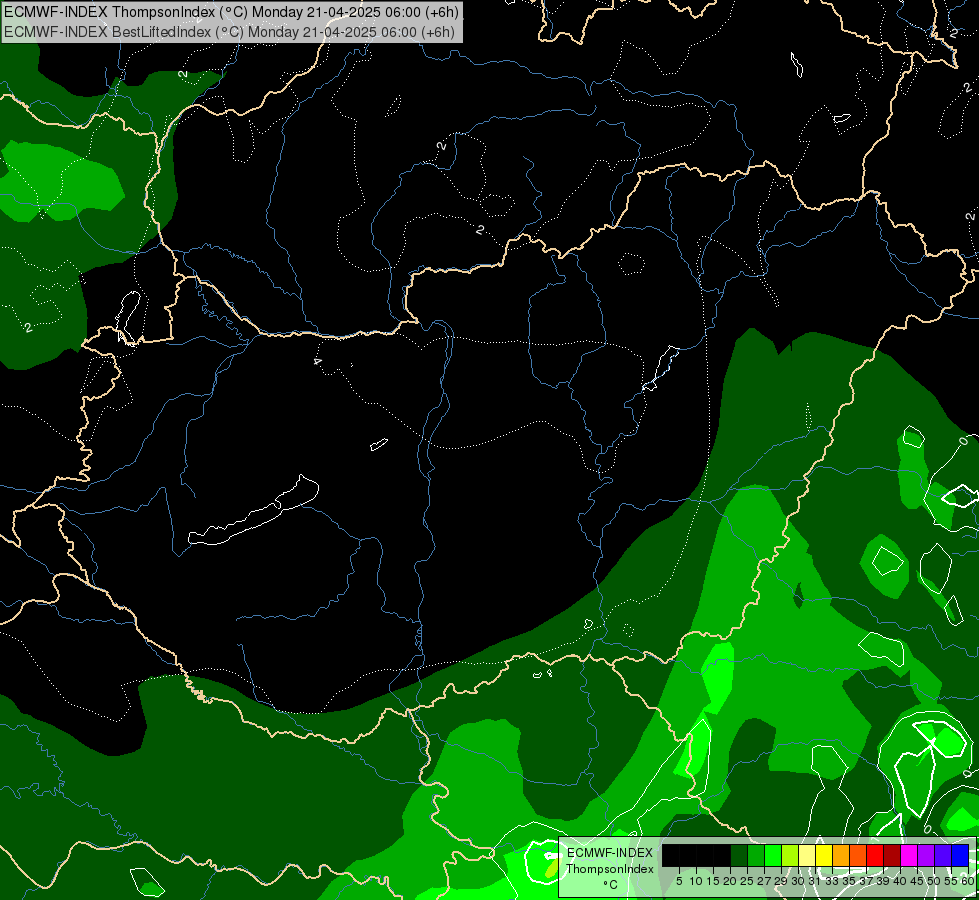Click the legend tick value 29
Screen dimensions: 979x900
click(x=781, y=881)
